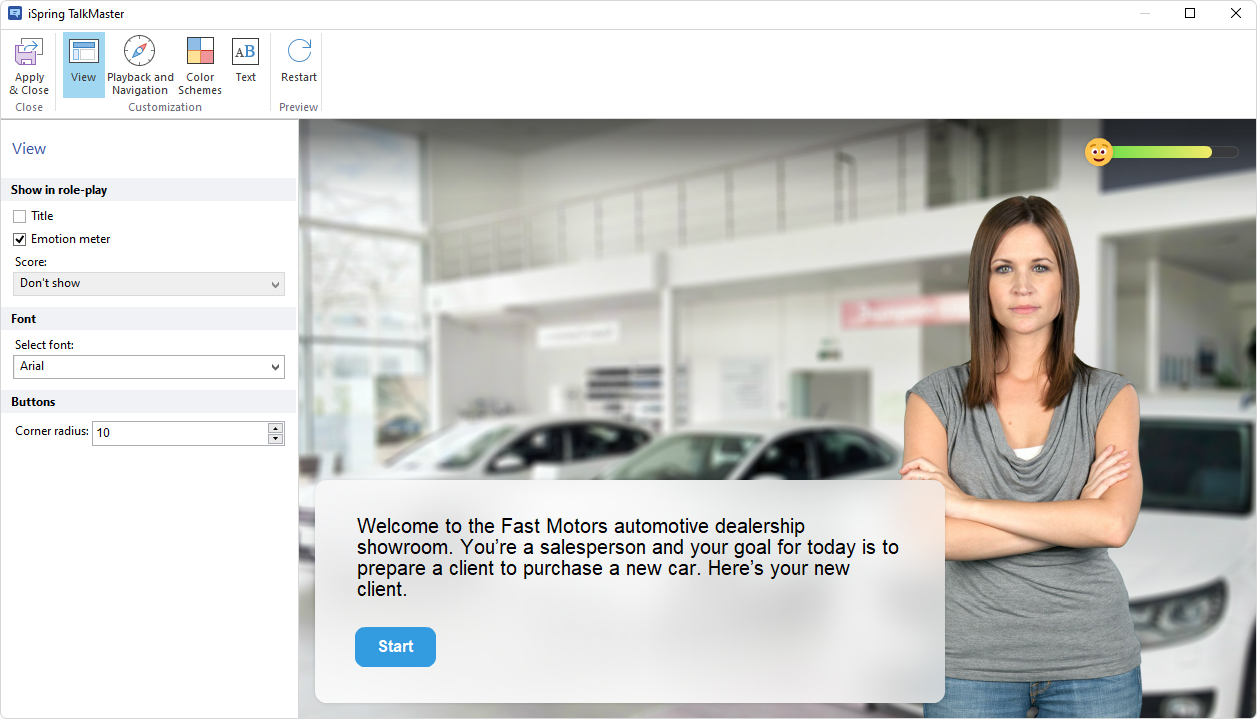Click the emoji face on emotion meter
The height and width of the screenshot is (719, 1257).
pyautogui.click(x=1099, y=152)
